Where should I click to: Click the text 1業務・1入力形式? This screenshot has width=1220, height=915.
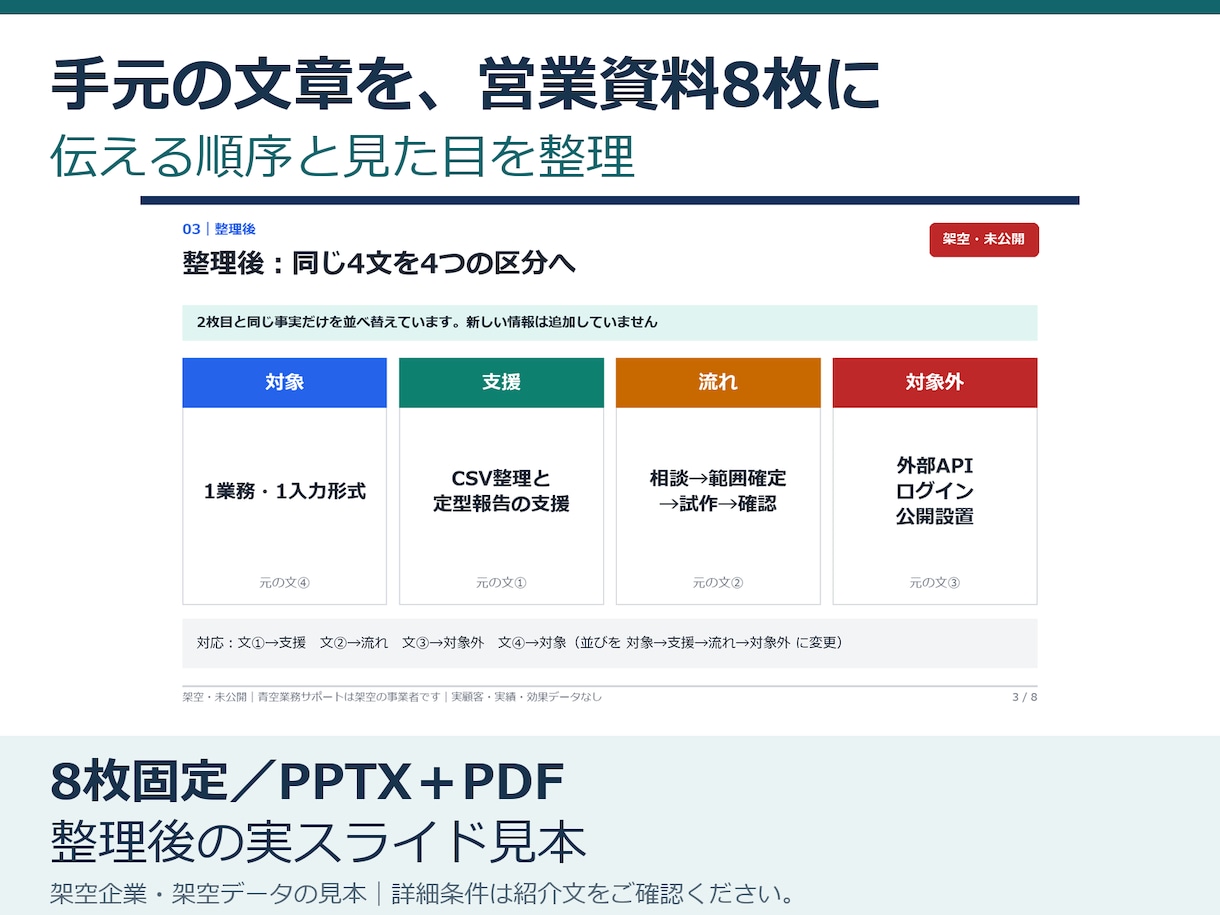click(285, 491)
